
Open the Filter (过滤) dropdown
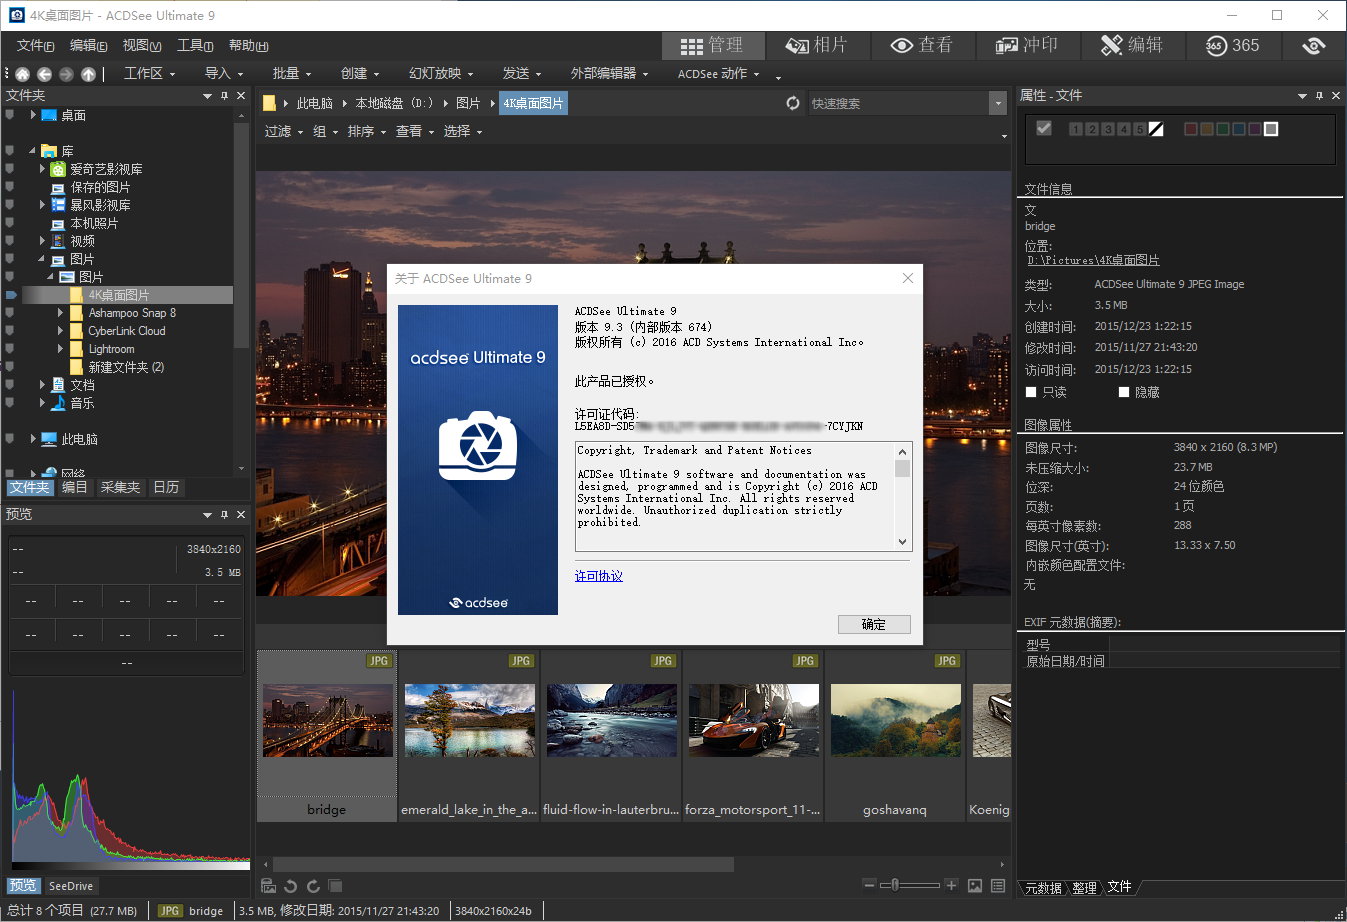tap(284, 131)
